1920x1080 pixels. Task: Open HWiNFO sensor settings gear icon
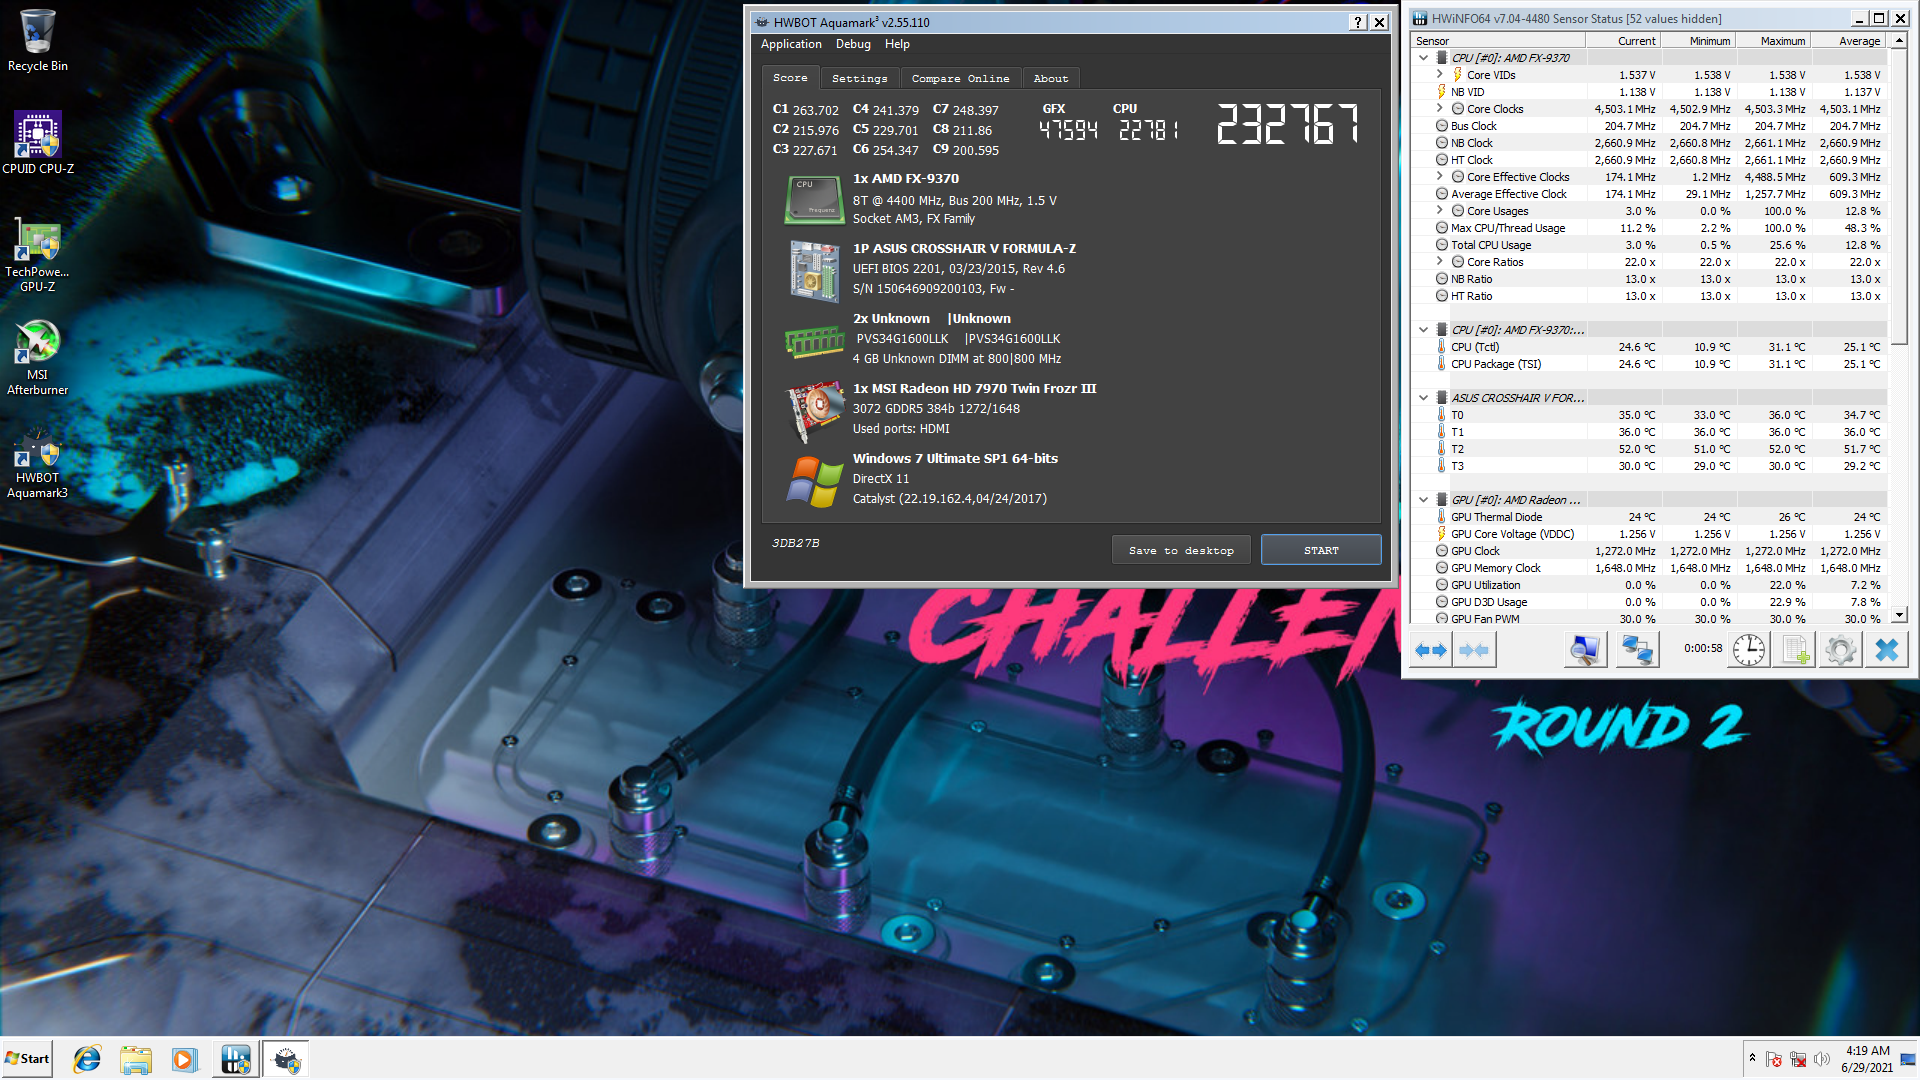(1841, 650)
